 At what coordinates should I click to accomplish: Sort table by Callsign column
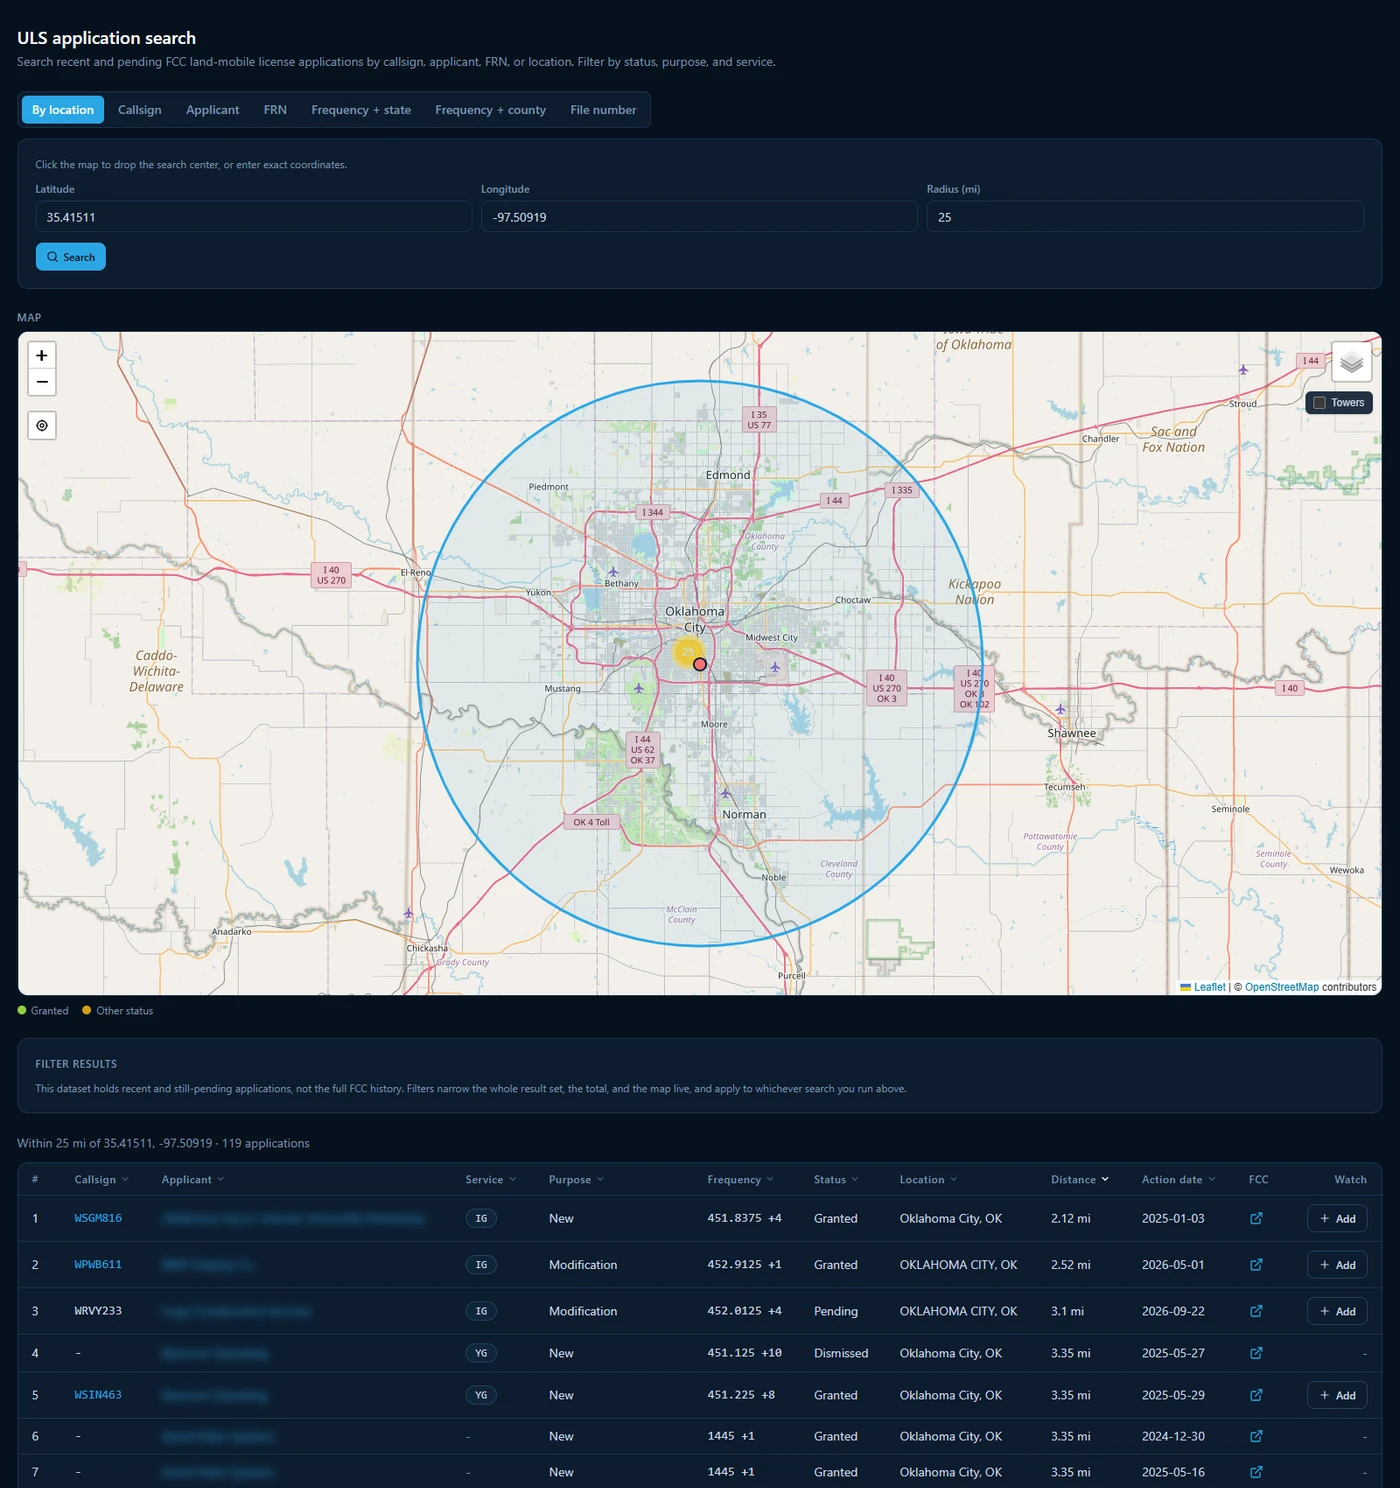(x=101, y=1180)
